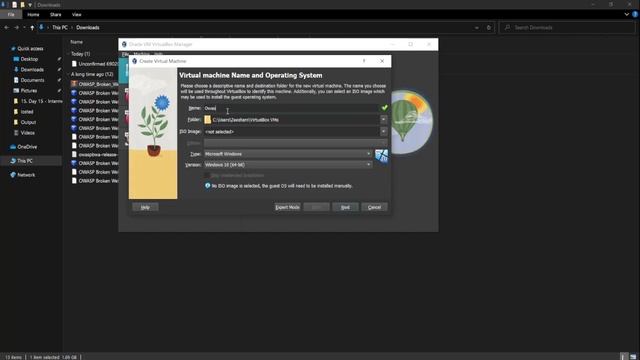Viewport: 640px width, 360px height.
Task: Click the yellow folder icon in Folder field
Action: click(208, 120)
